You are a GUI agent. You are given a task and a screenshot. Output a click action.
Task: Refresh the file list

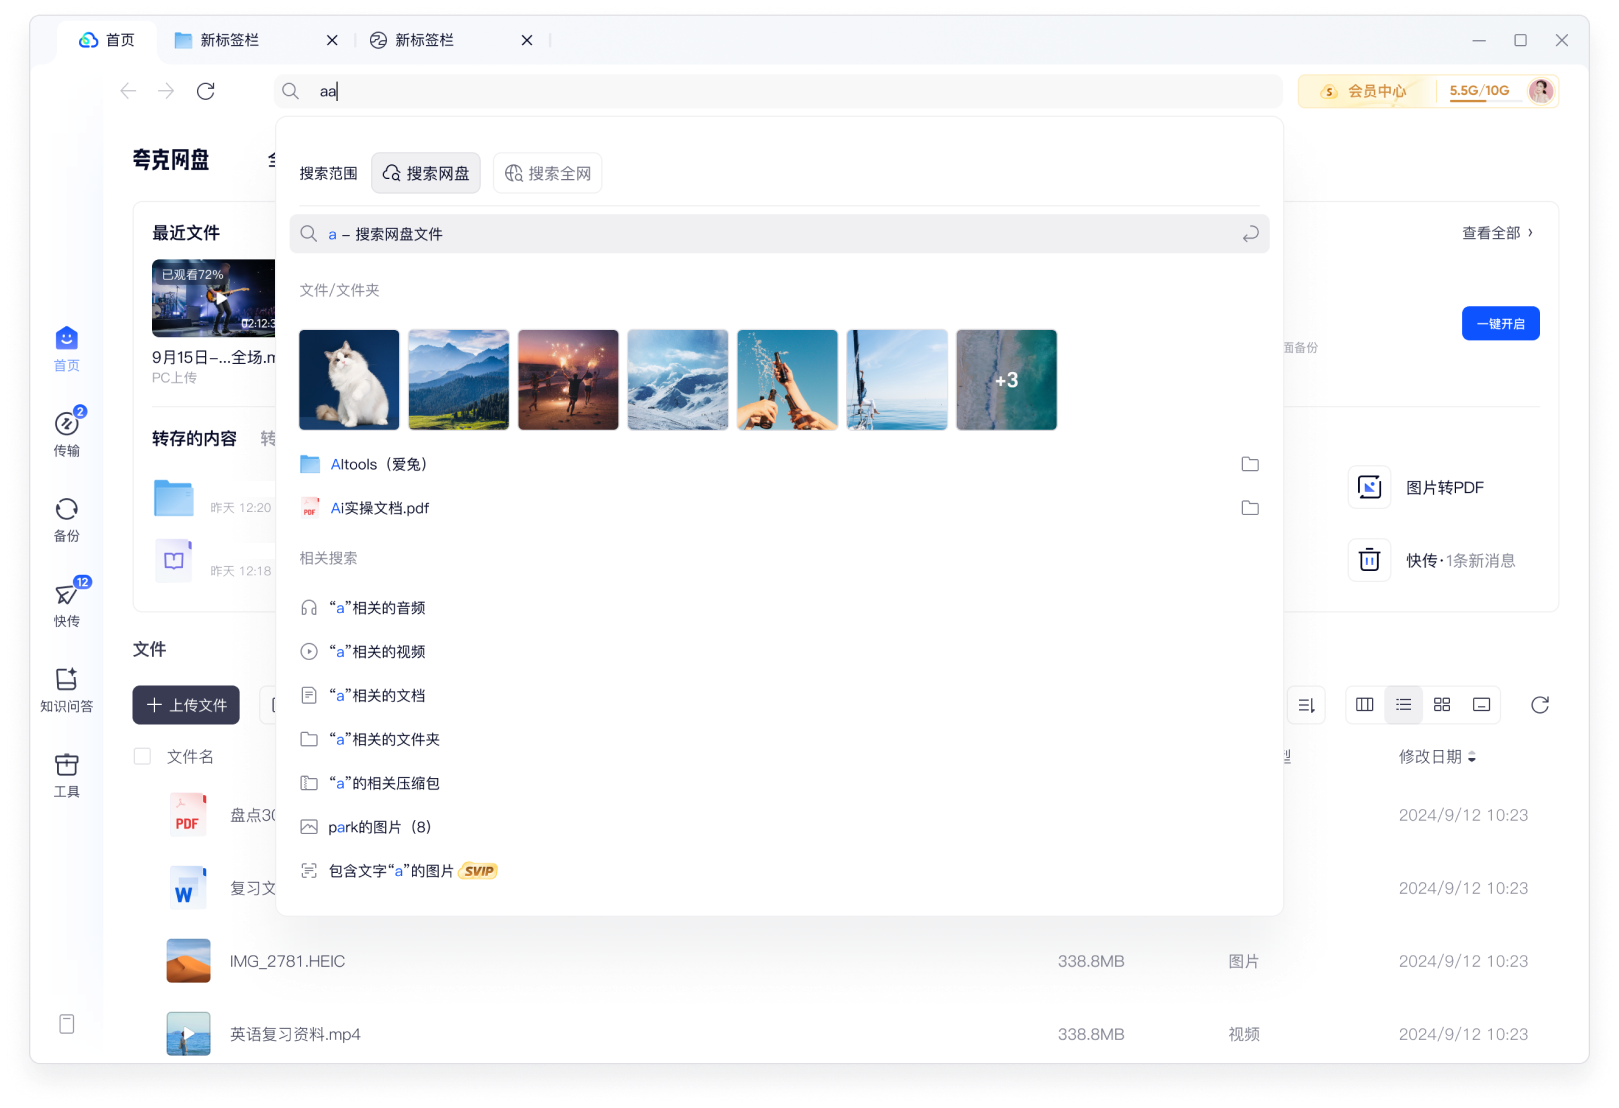pyautogui.click(x=1540, y=705)
